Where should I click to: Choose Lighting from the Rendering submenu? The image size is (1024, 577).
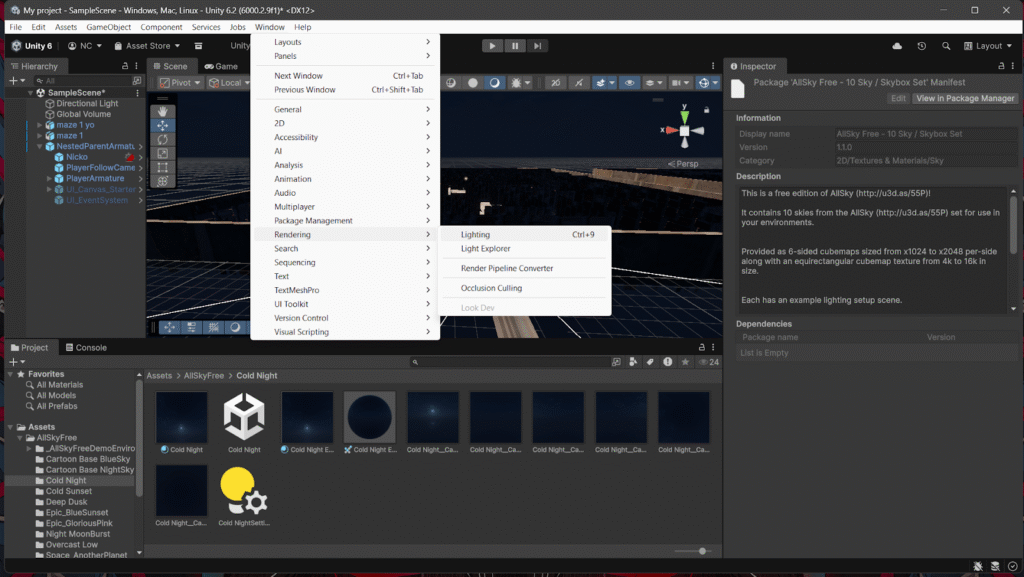coord(475,235)
